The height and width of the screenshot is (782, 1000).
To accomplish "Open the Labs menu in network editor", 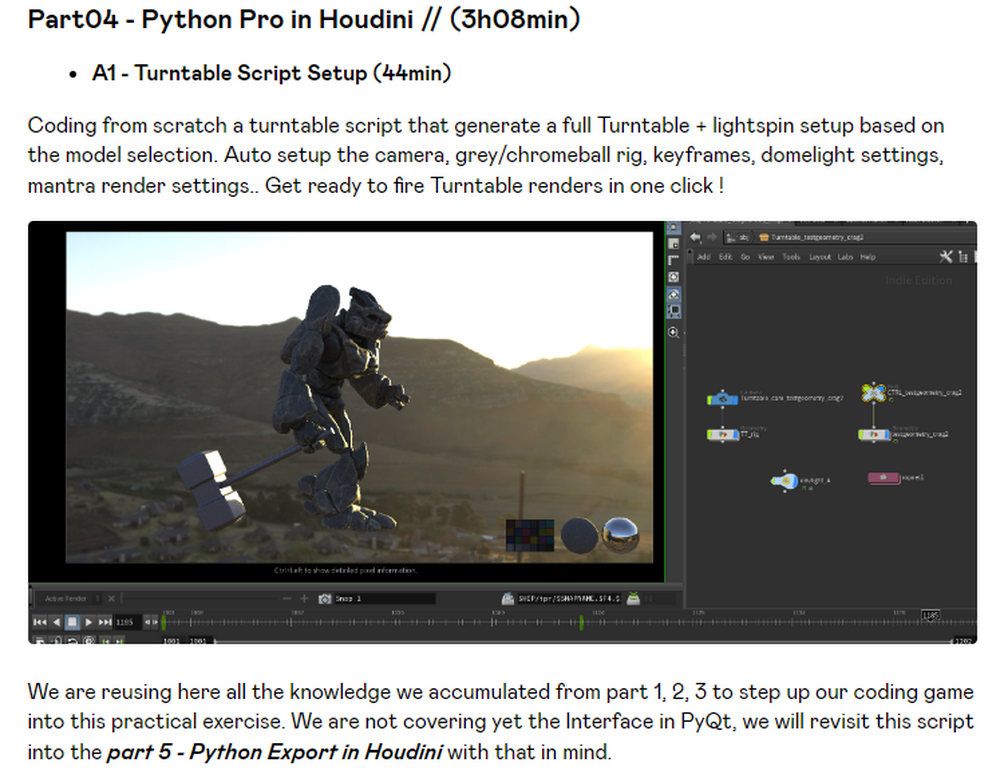I will click(845, 257).
